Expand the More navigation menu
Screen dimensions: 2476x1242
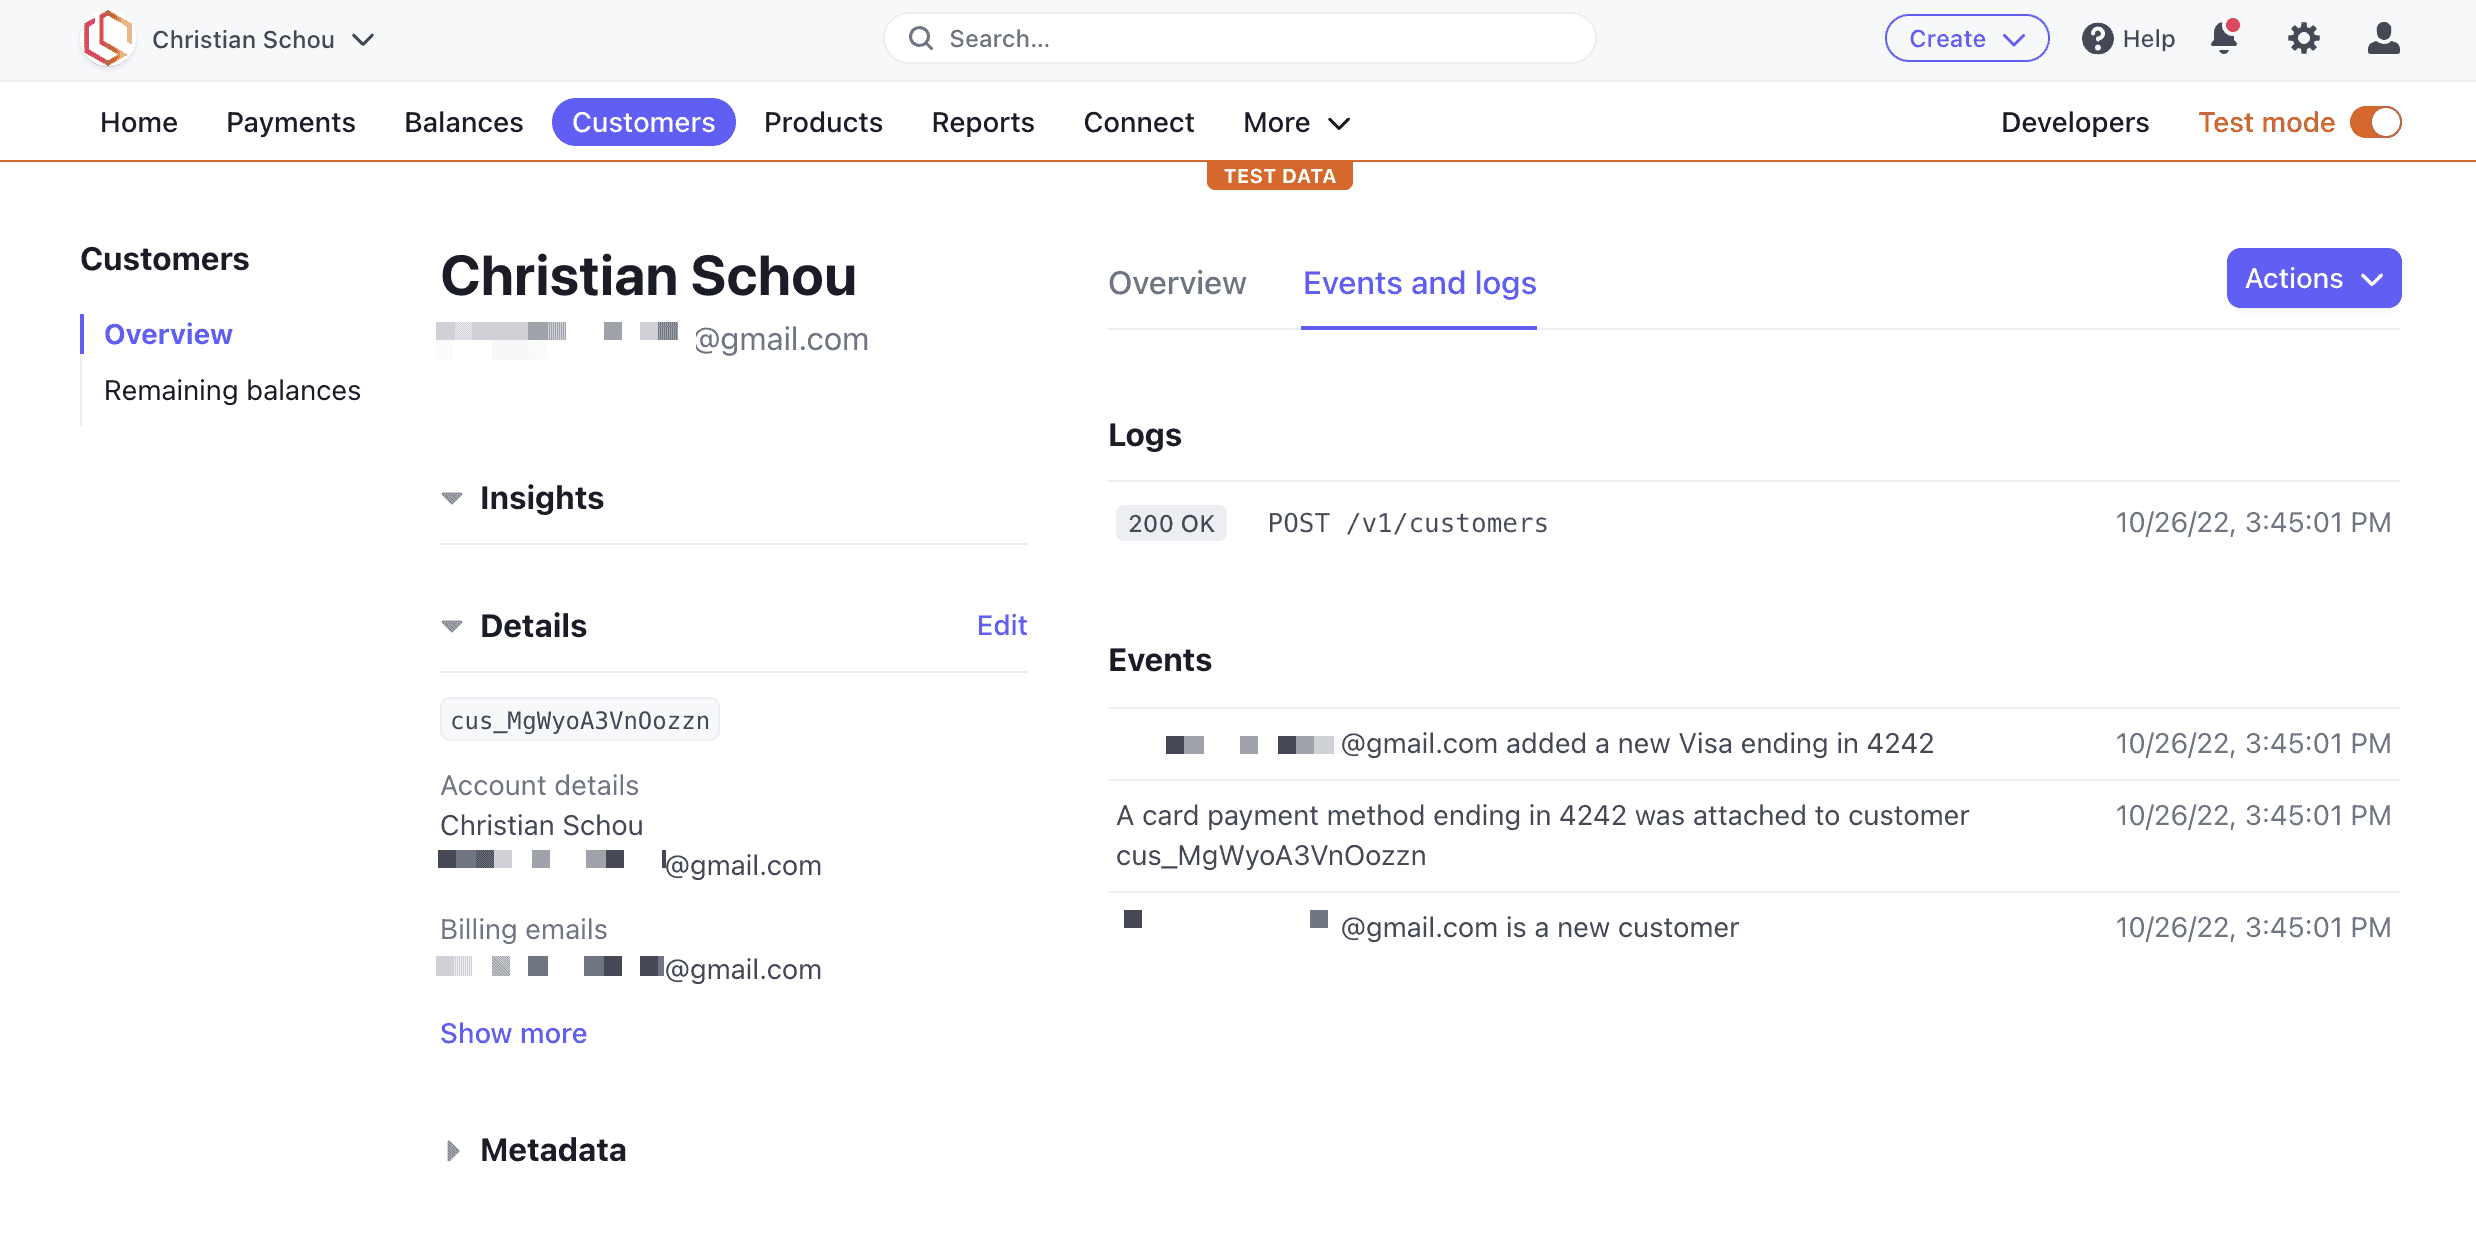(1297, 122)
